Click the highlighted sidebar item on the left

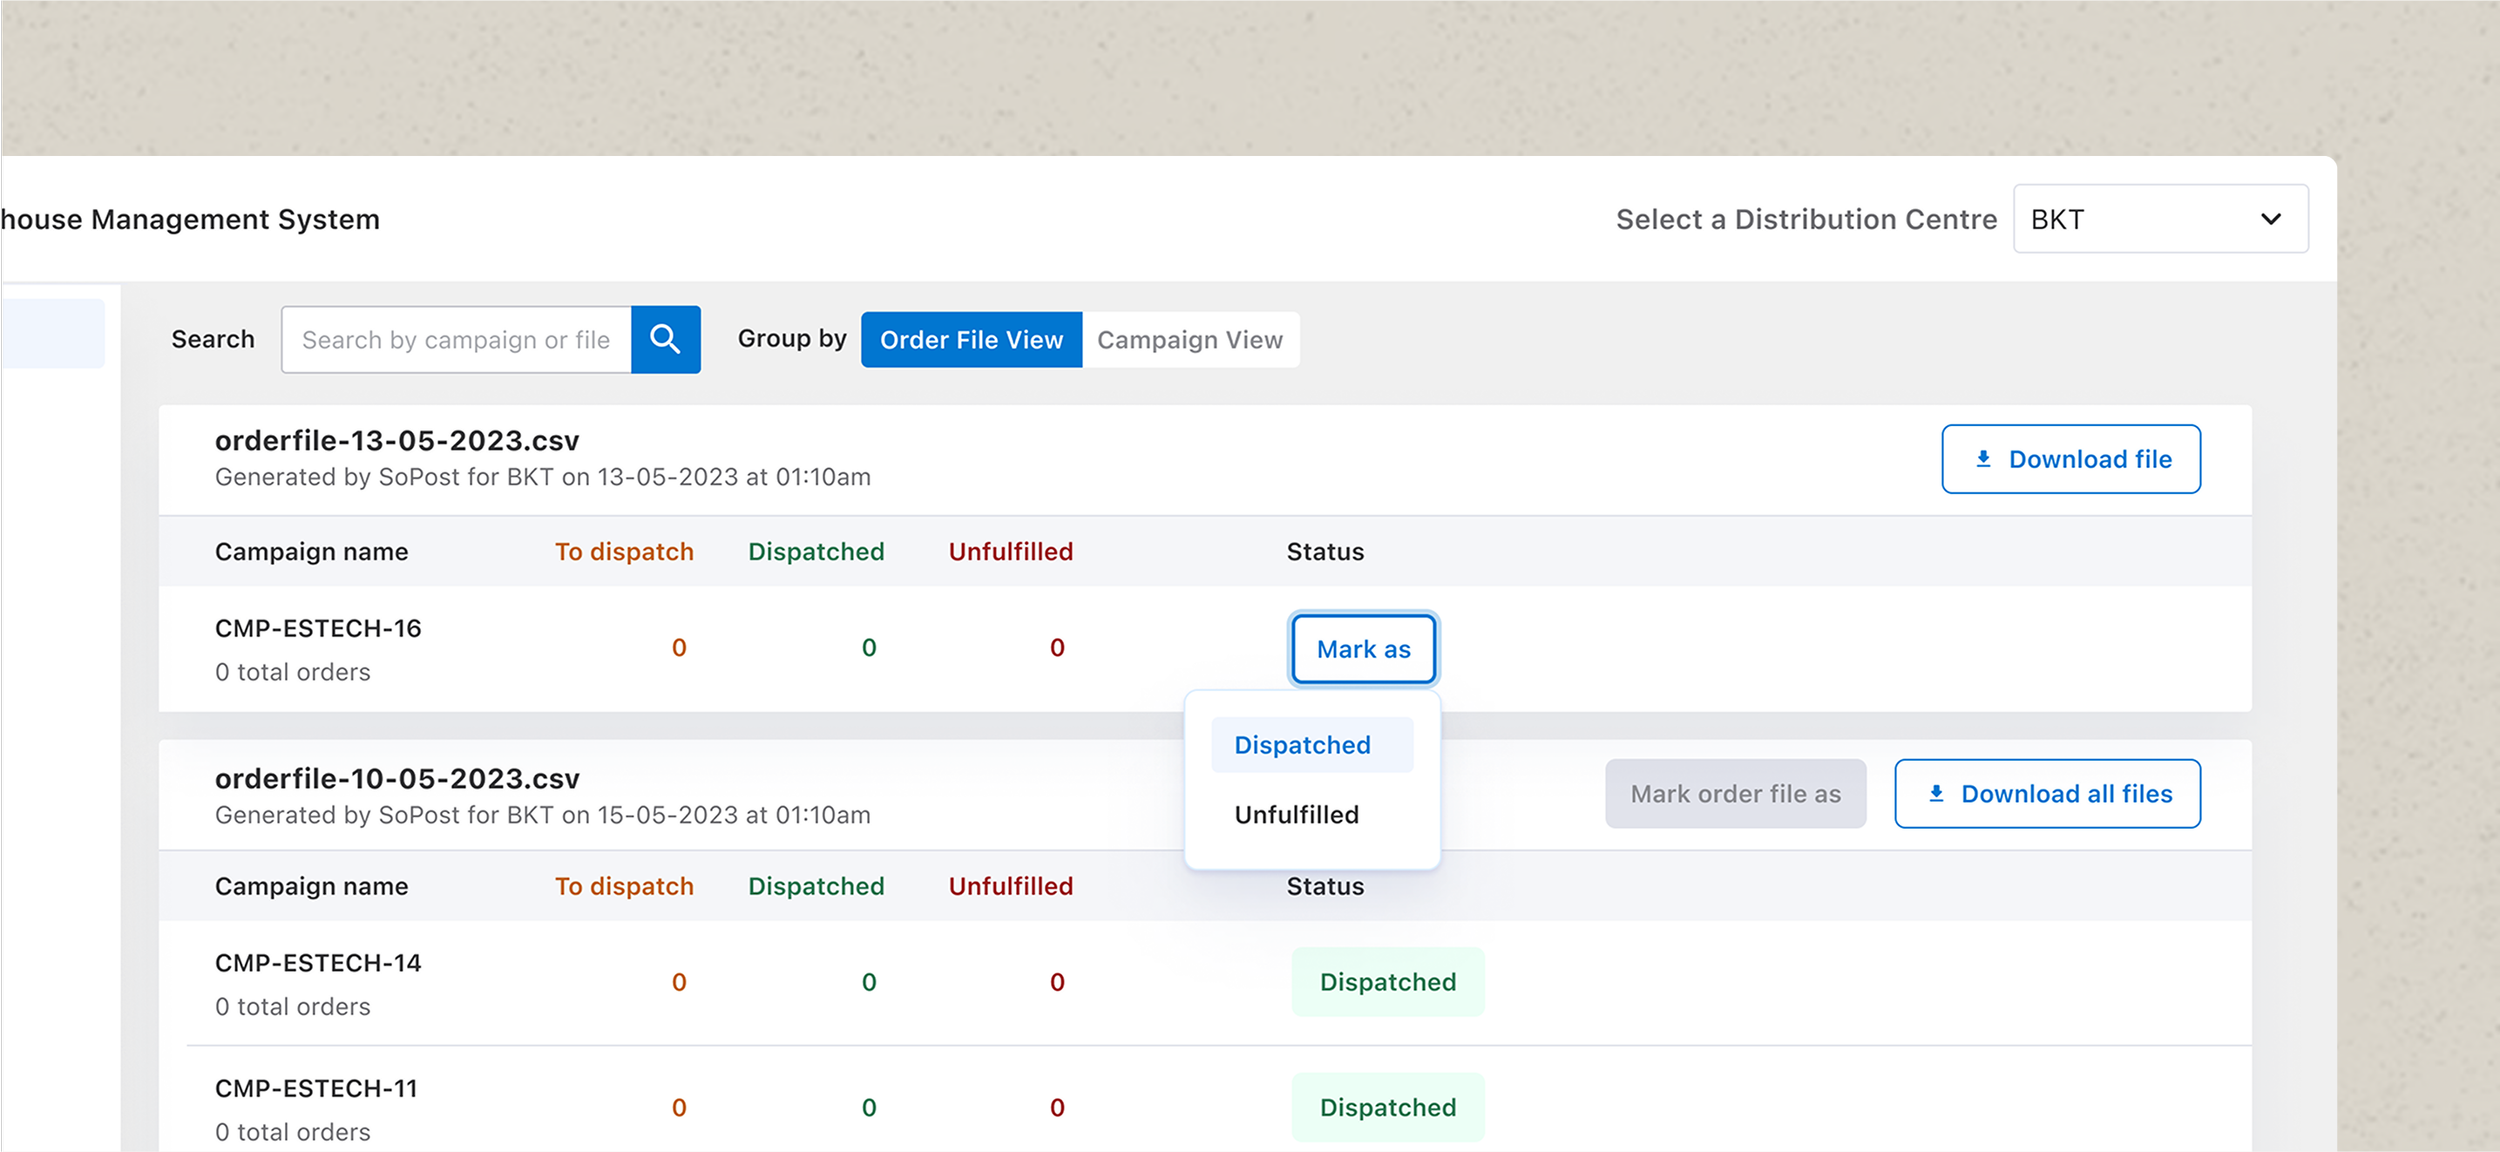[x=52, y=333]
